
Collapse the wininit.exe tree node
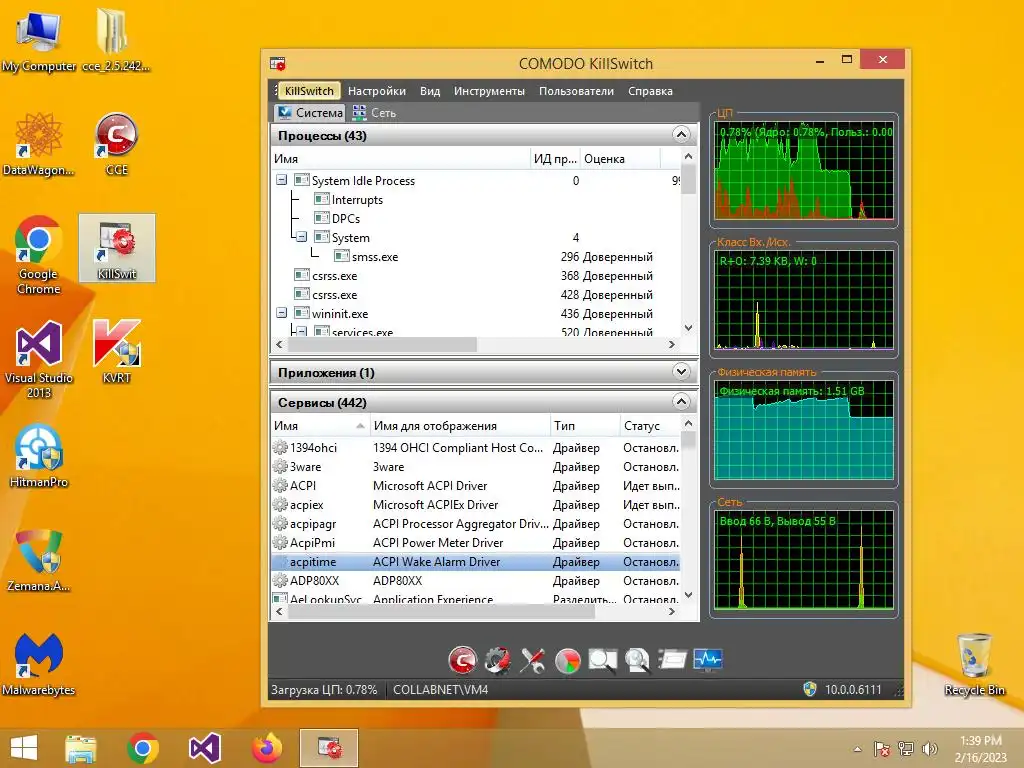[281, 313]
